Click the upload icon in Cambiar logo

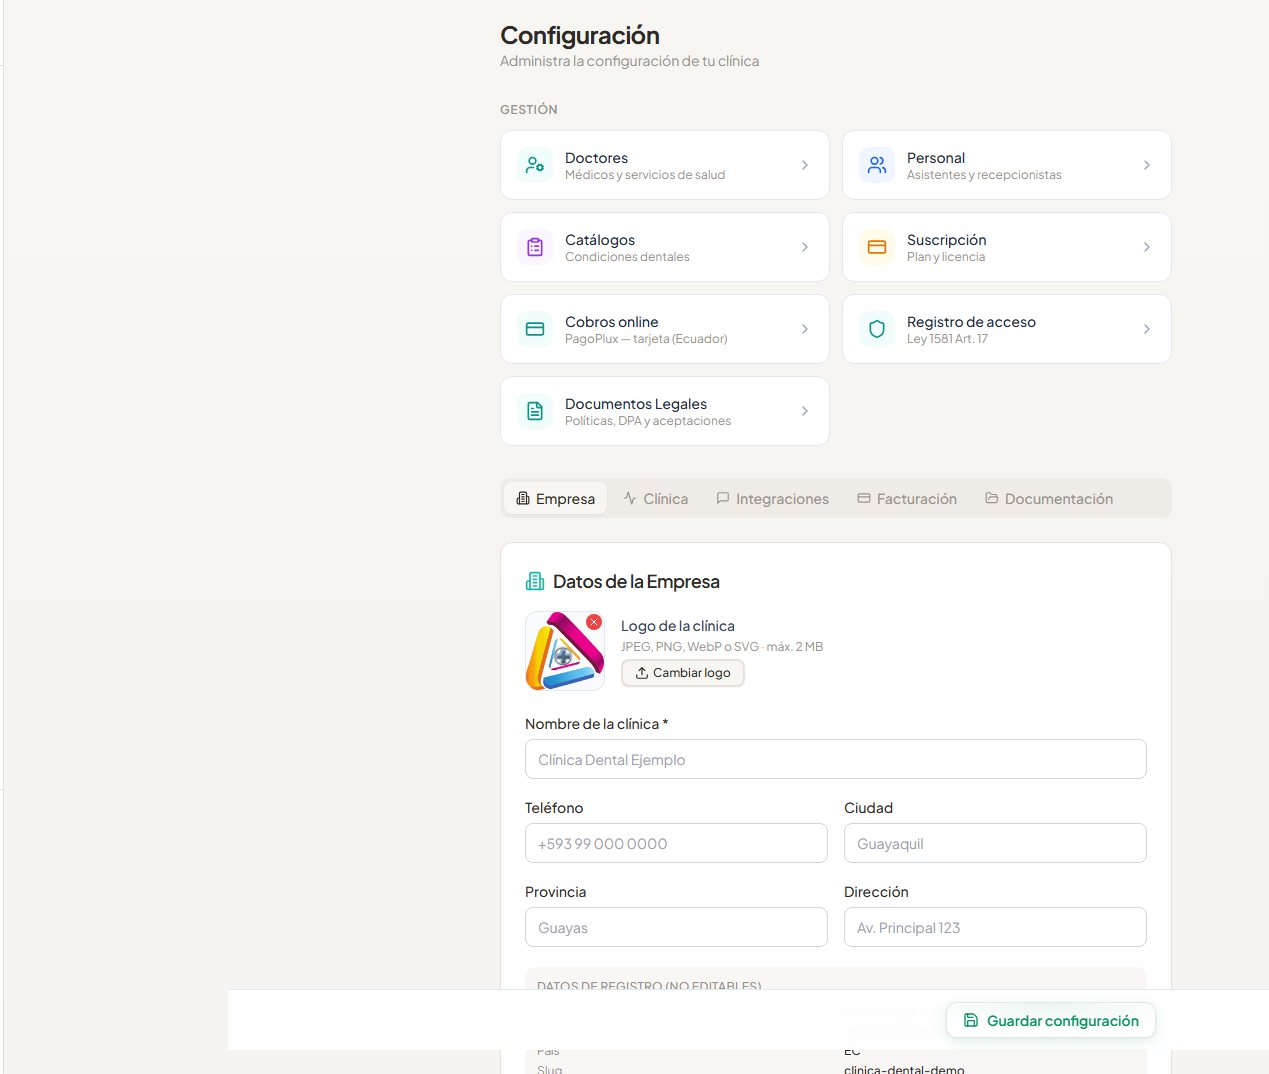[x=642, y=673]
